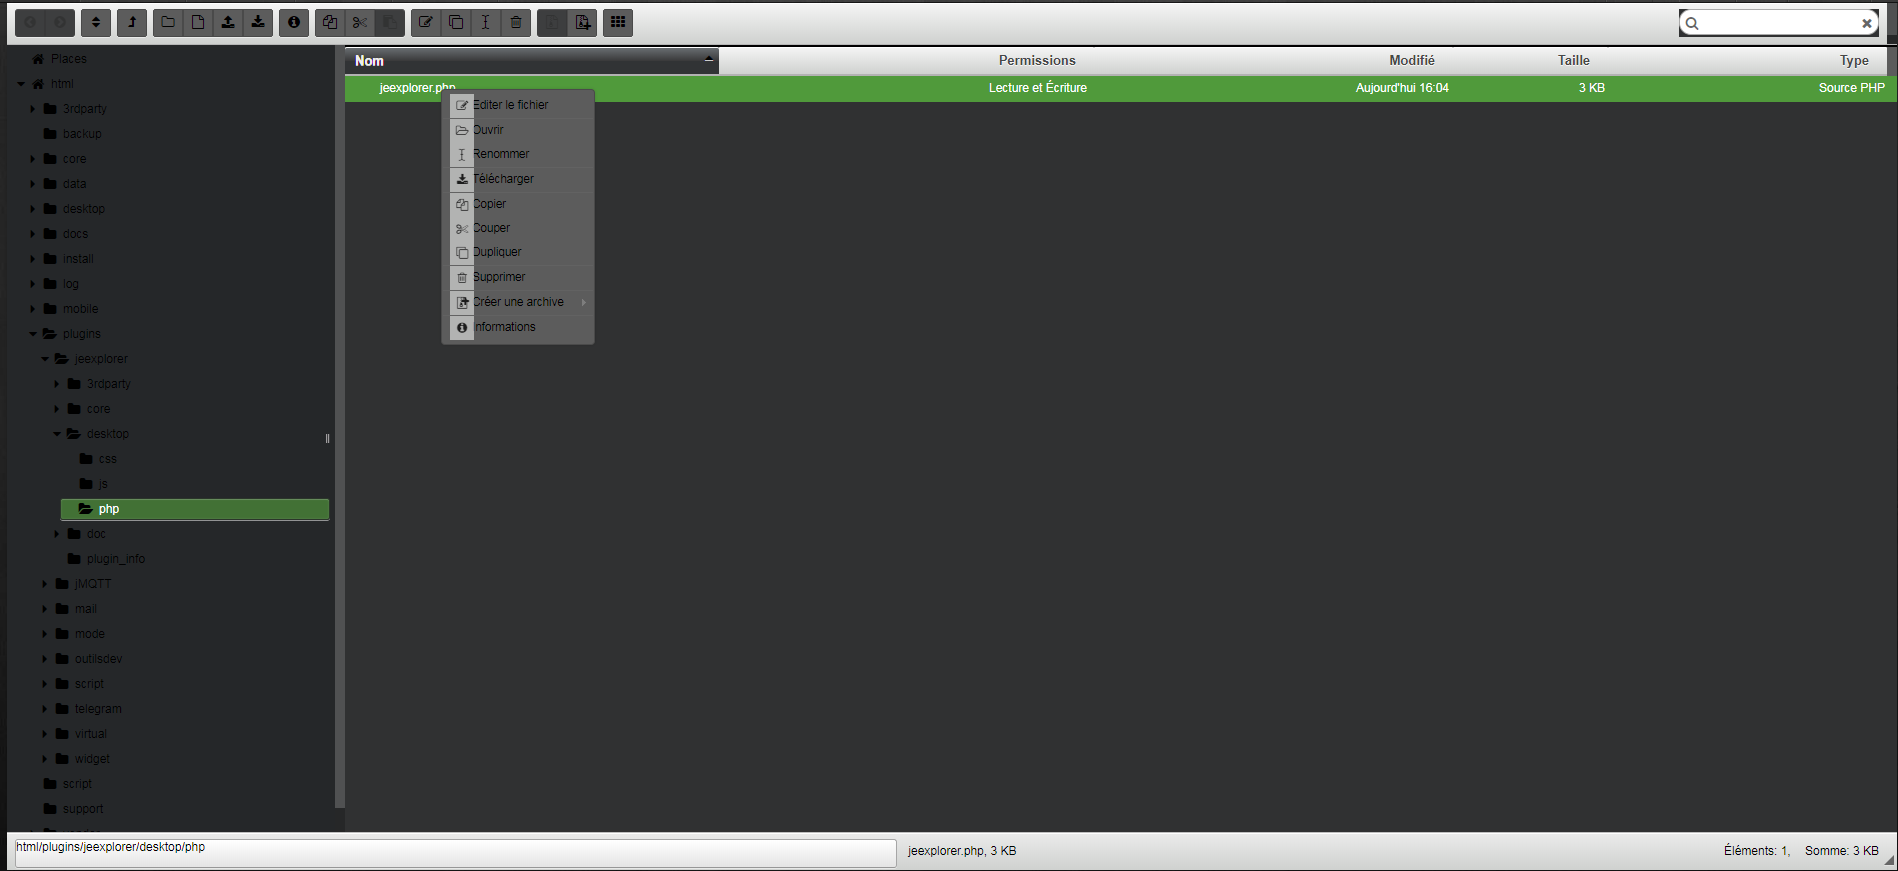Choose 'Editer le fichier' in context menu

[518, 105]
